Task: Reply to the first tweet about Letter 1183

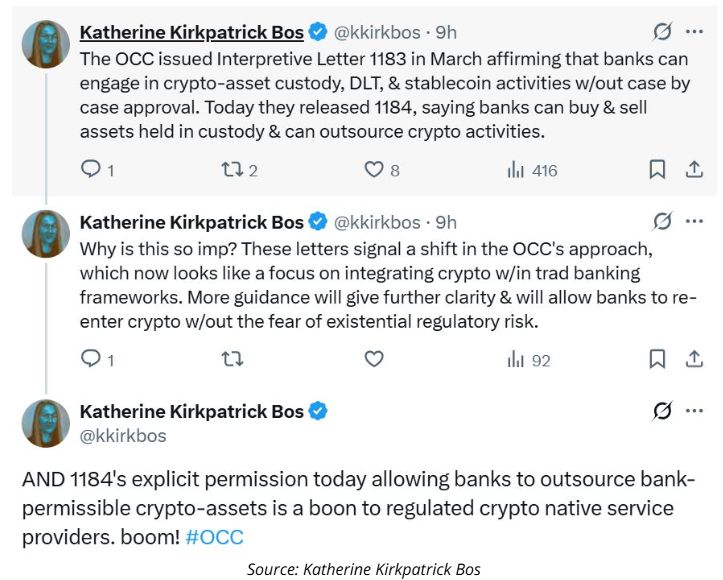Action: (90, 170)
